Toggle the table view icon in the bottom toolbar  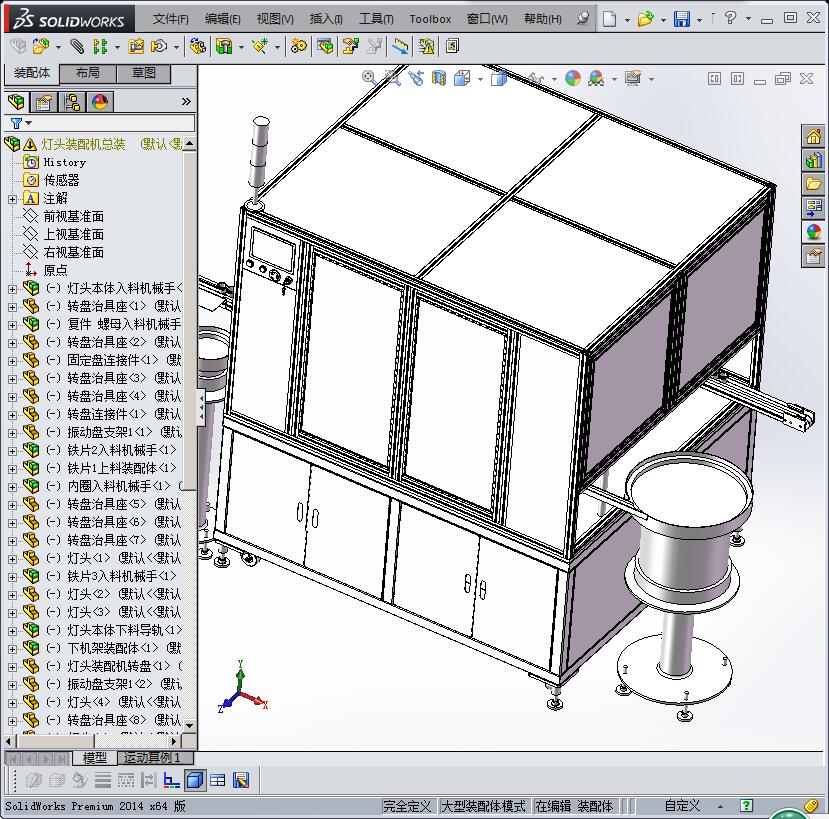tap(217, 780)
